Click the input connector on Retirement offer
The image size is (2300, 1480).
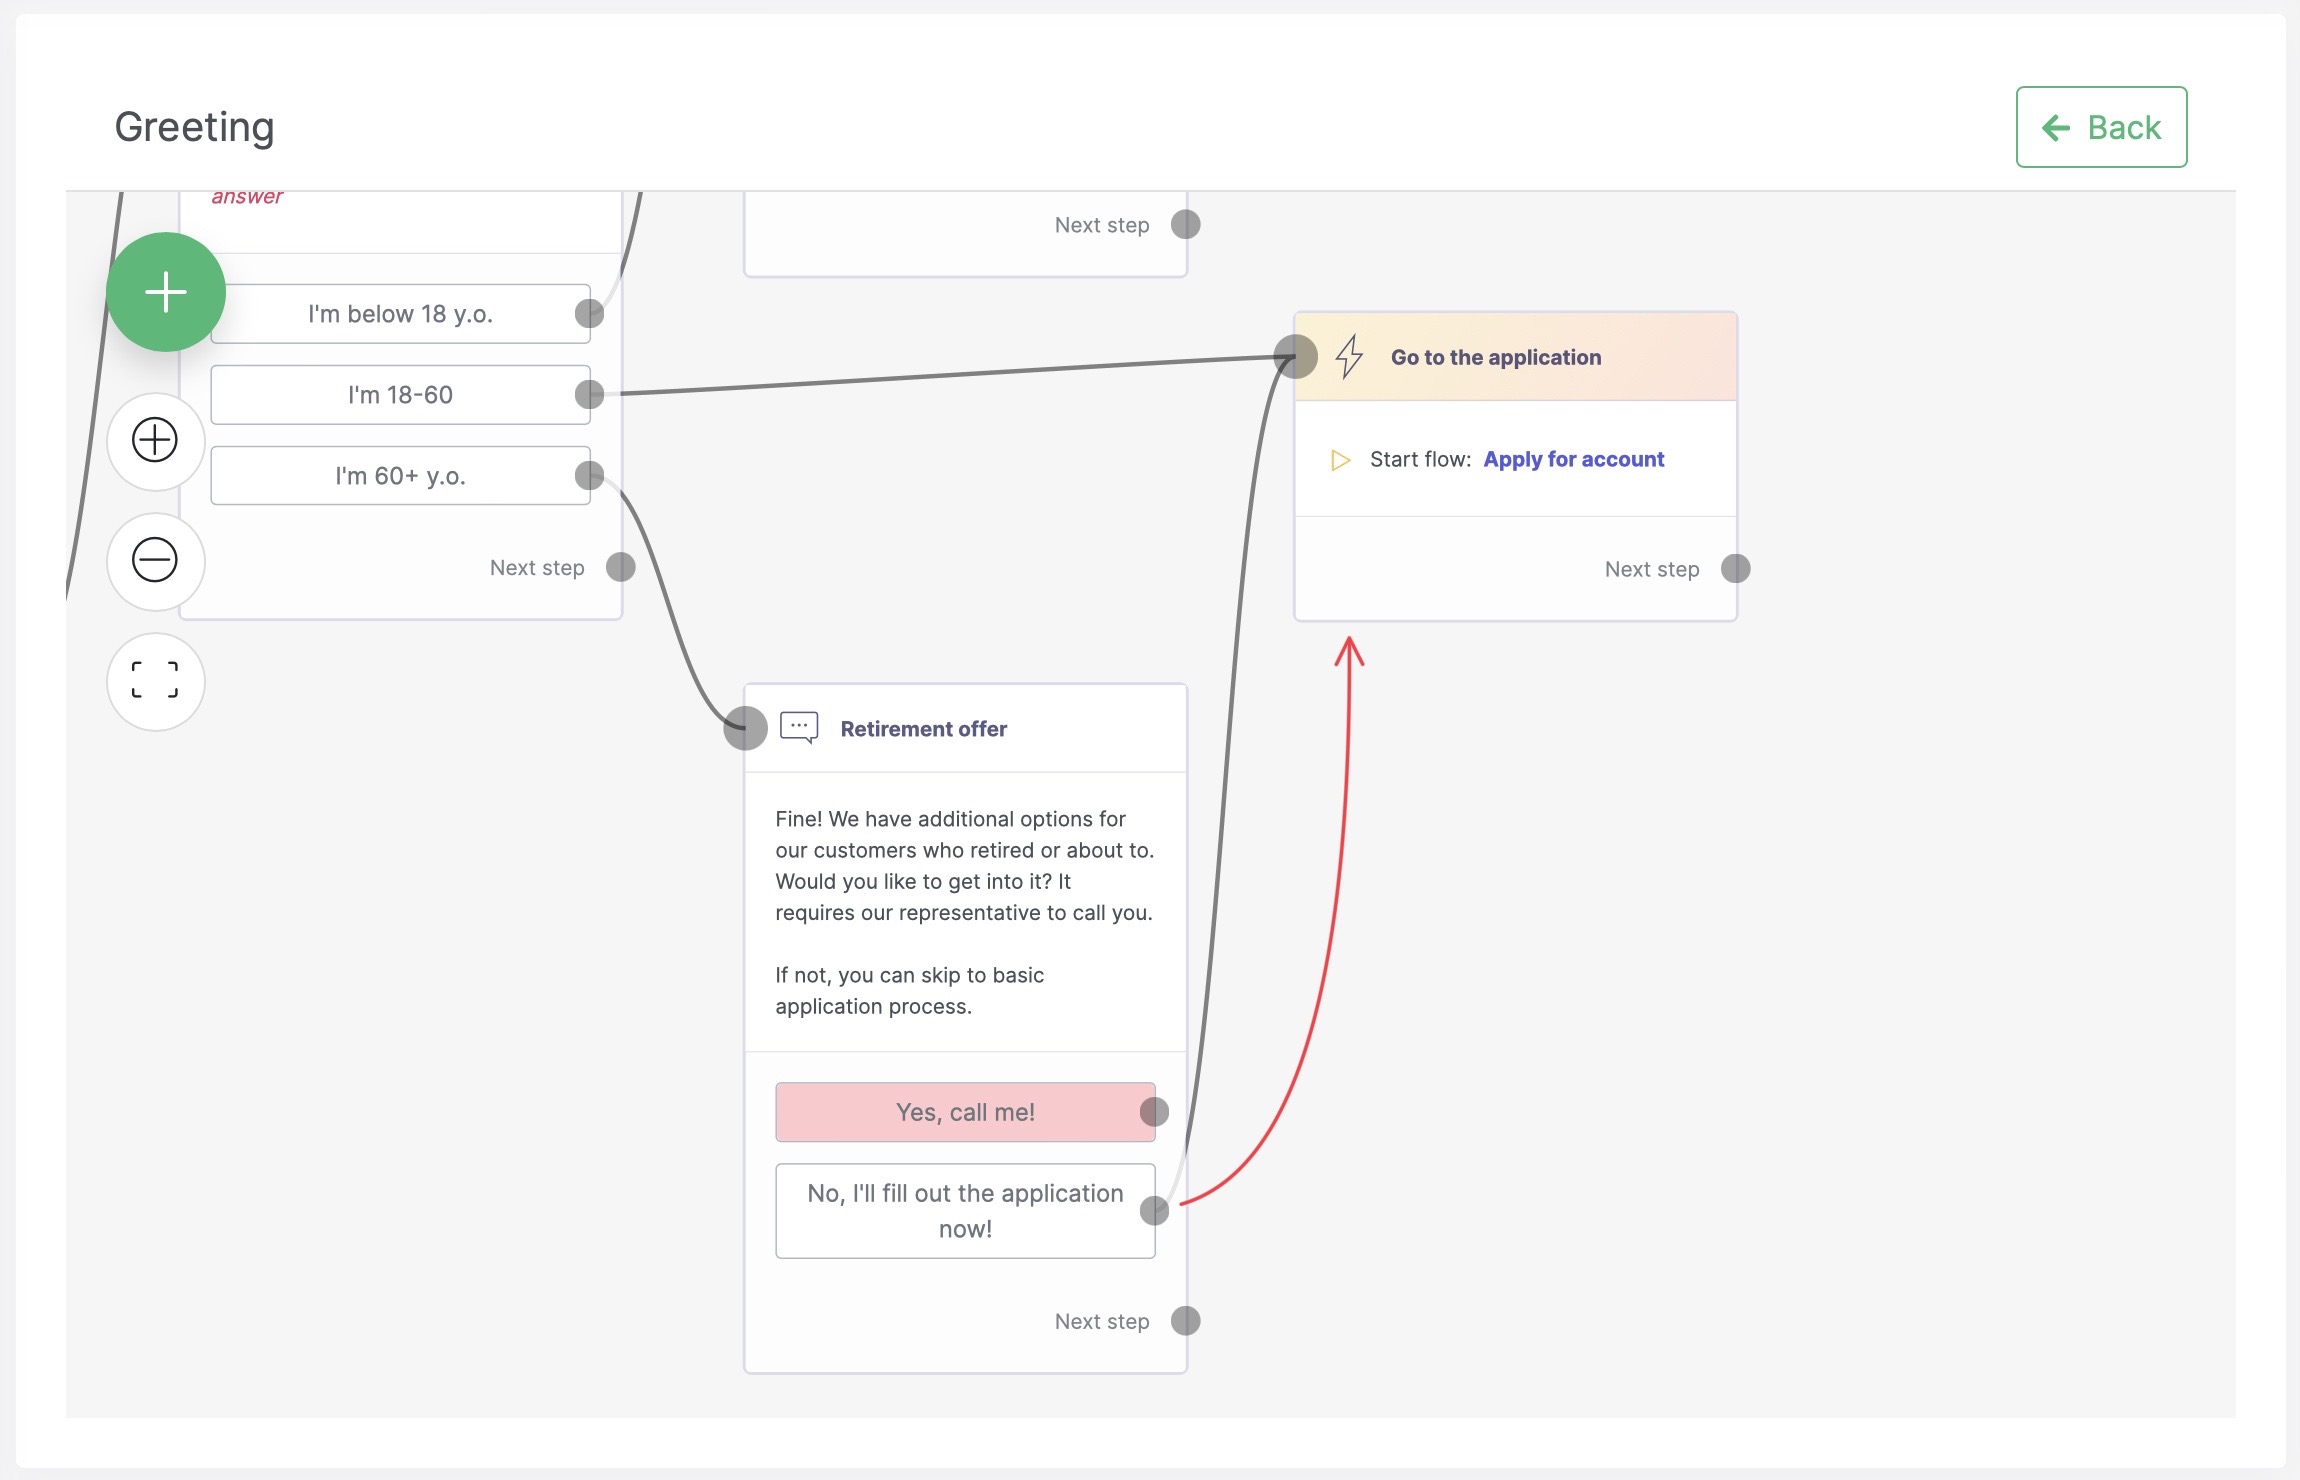(x=745, y=728)
